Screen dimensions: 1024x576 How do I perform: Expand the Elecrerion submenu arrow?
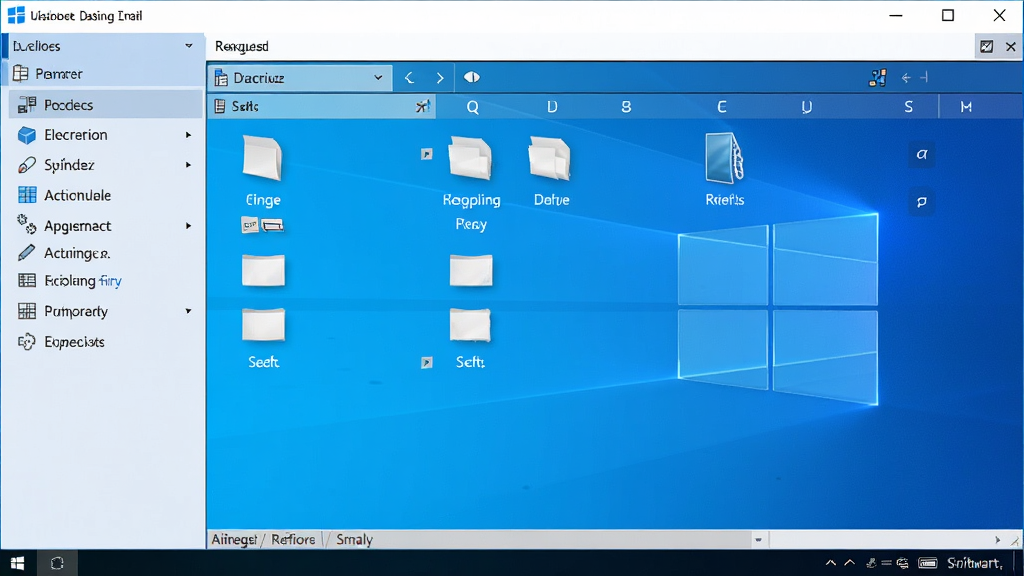[x=188, y=135]
